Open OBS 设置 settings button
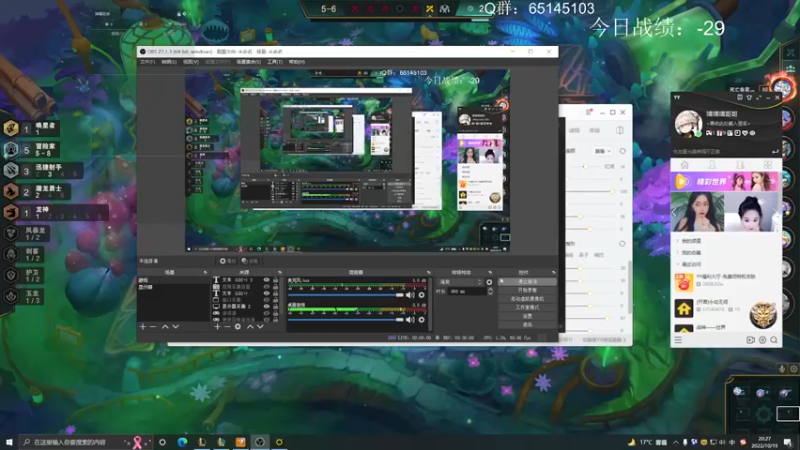 coord(527,316)
